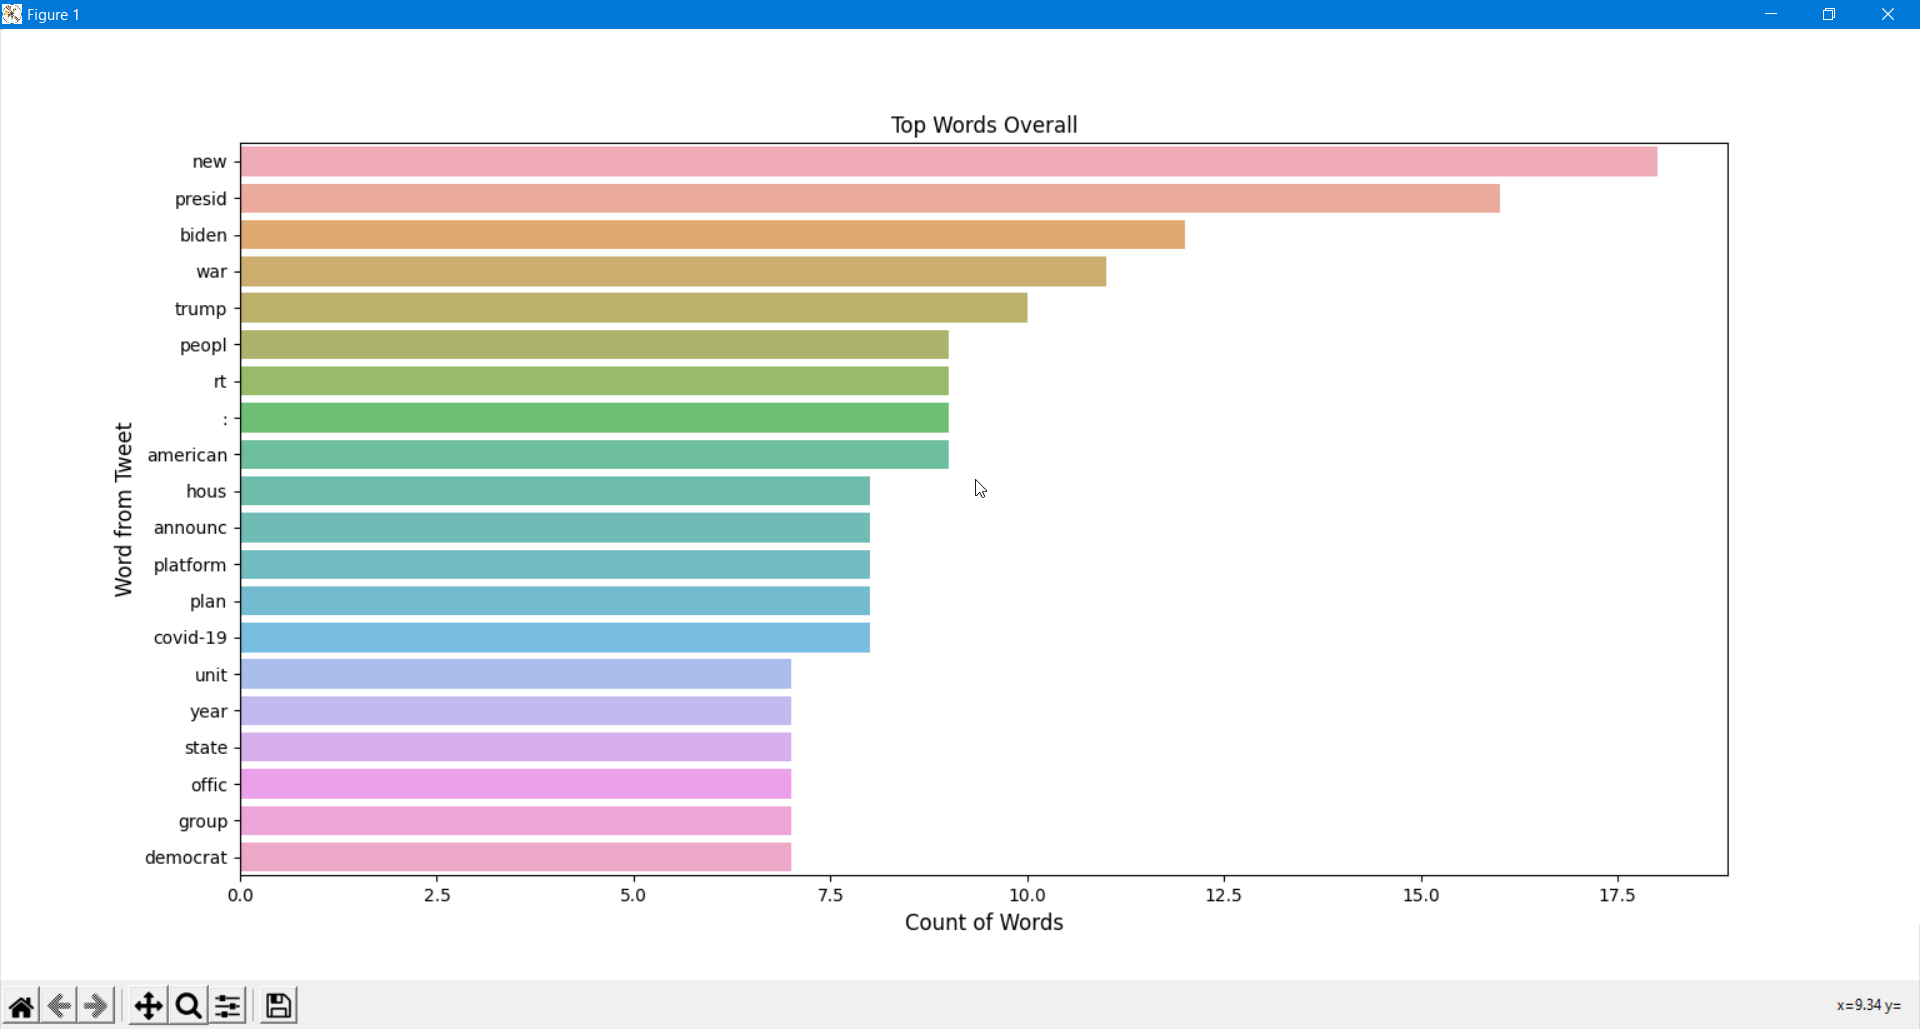The width and height of the screenshot is (1920, 1029).
Task: Click the orange 'biden' bar
Action: coord(713,235)
